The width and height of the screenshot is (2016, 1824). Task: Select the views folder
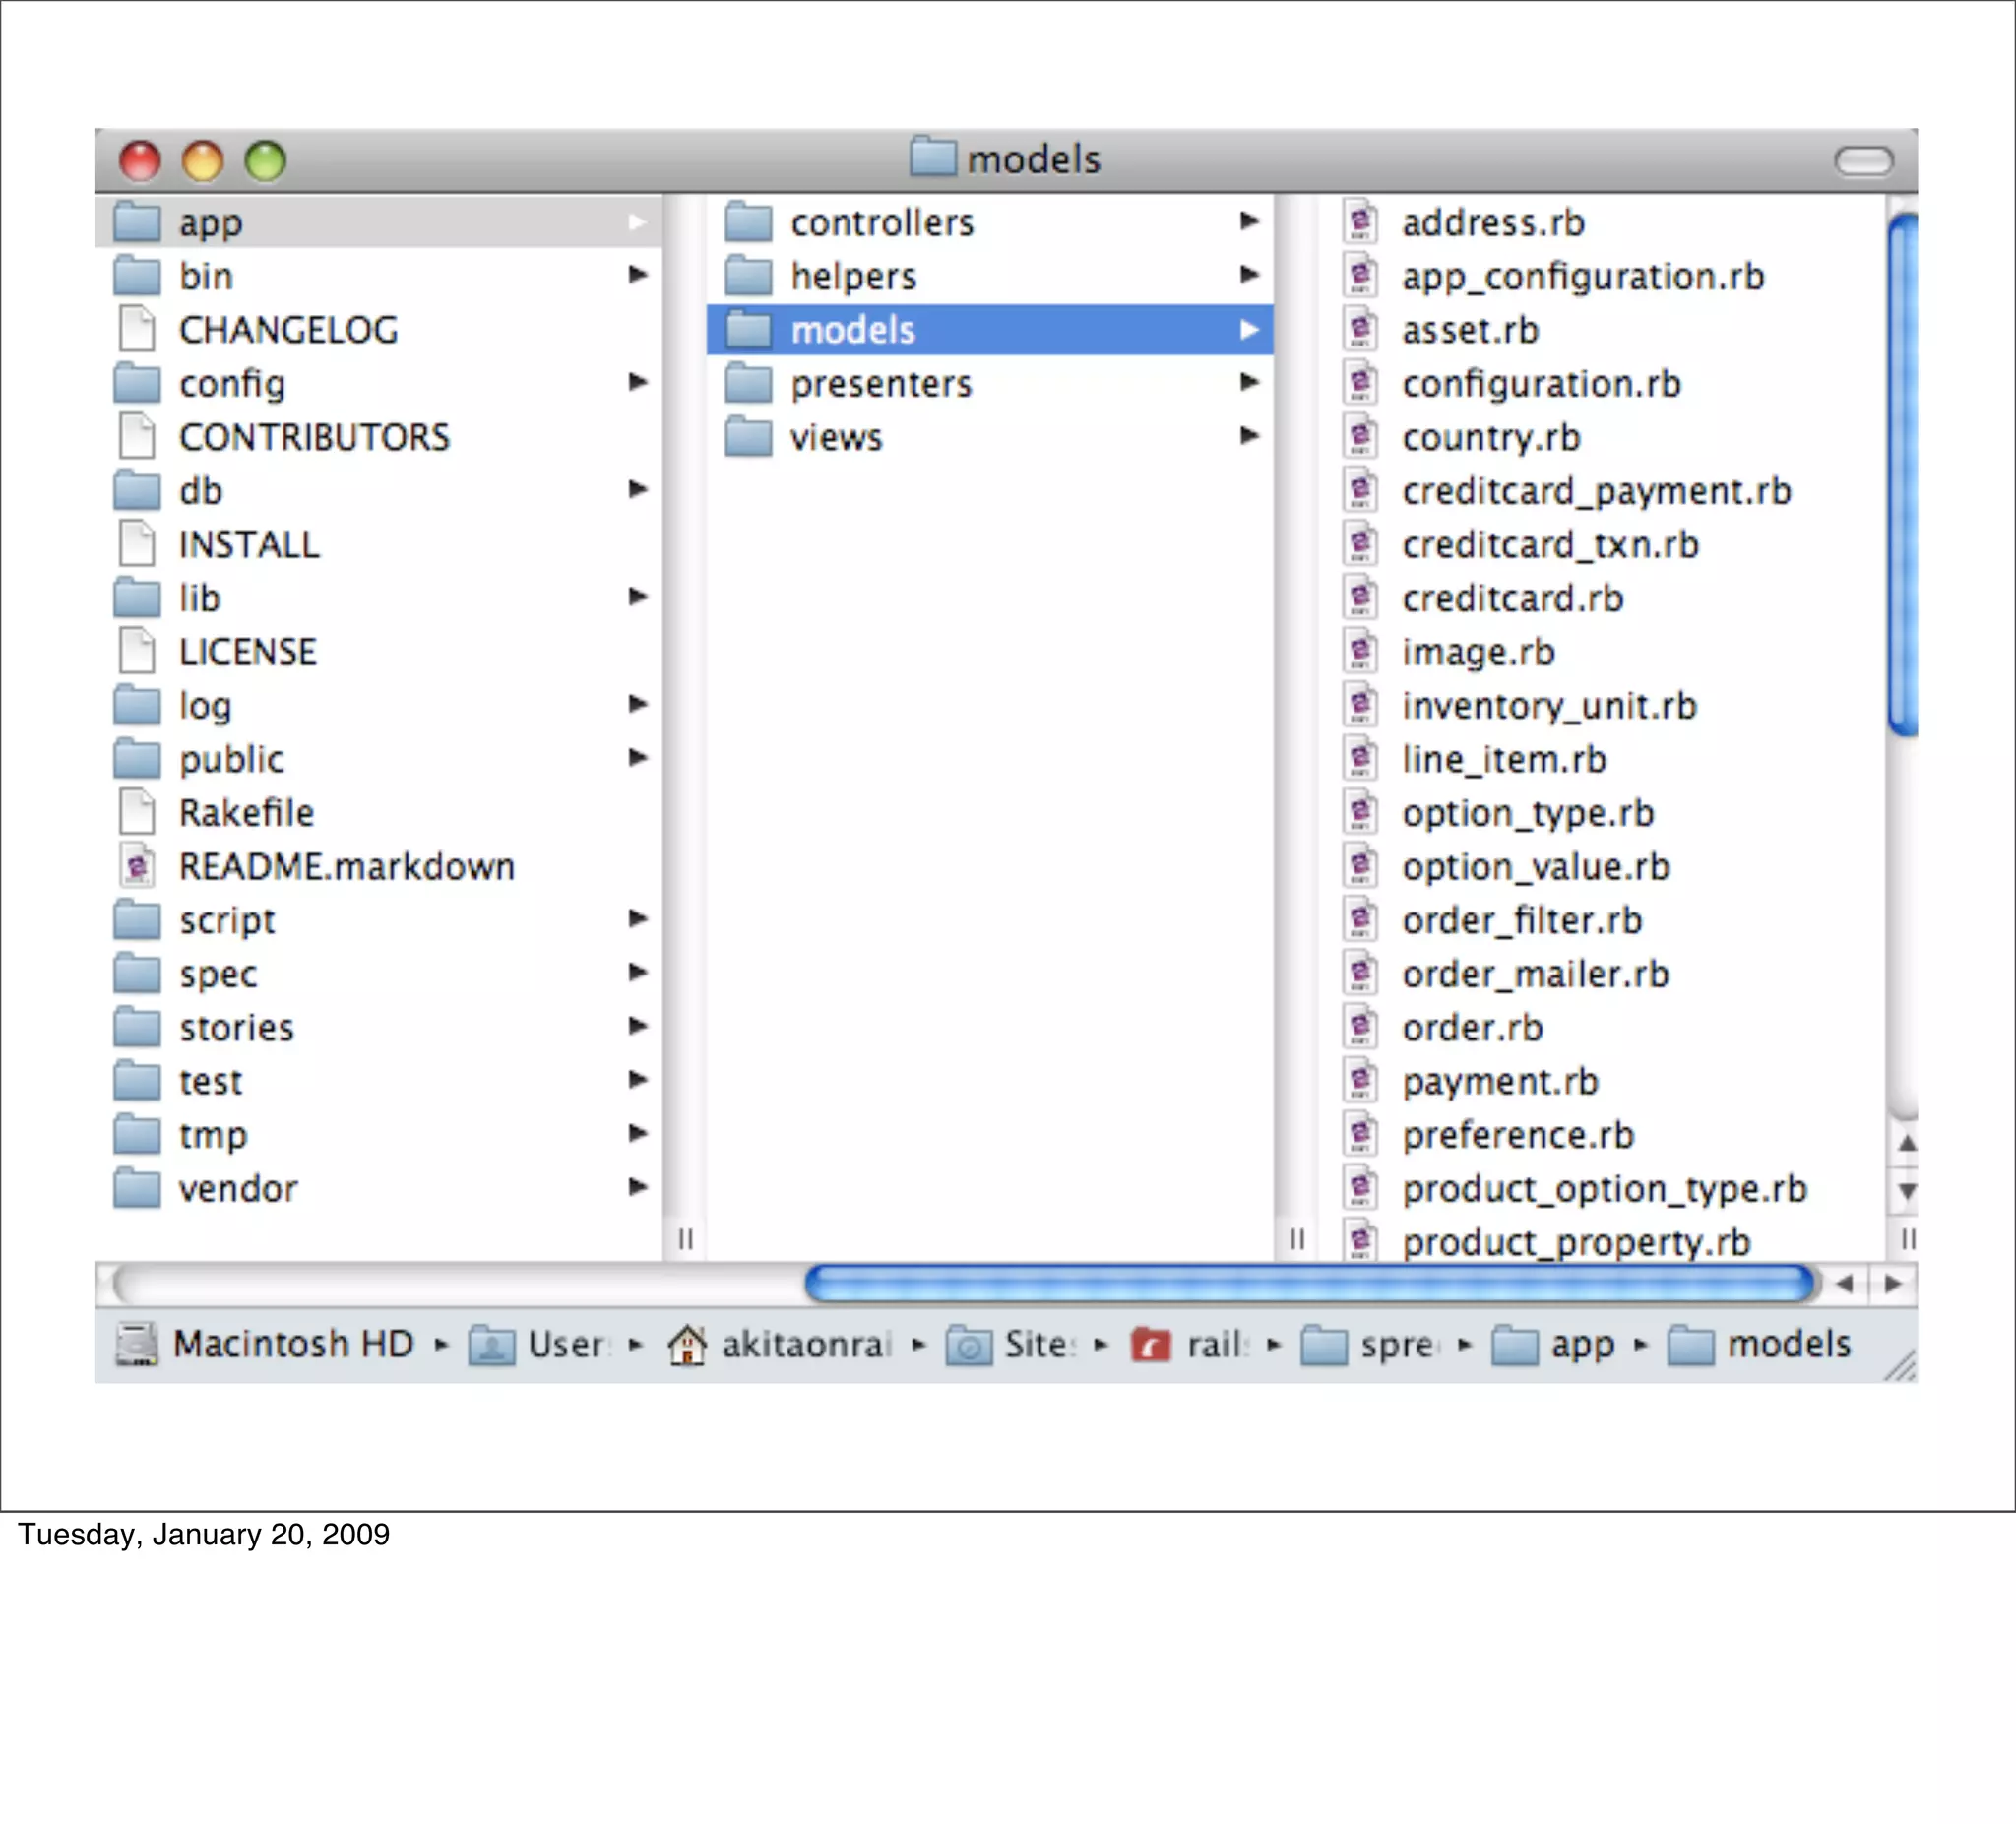(836, 437)
